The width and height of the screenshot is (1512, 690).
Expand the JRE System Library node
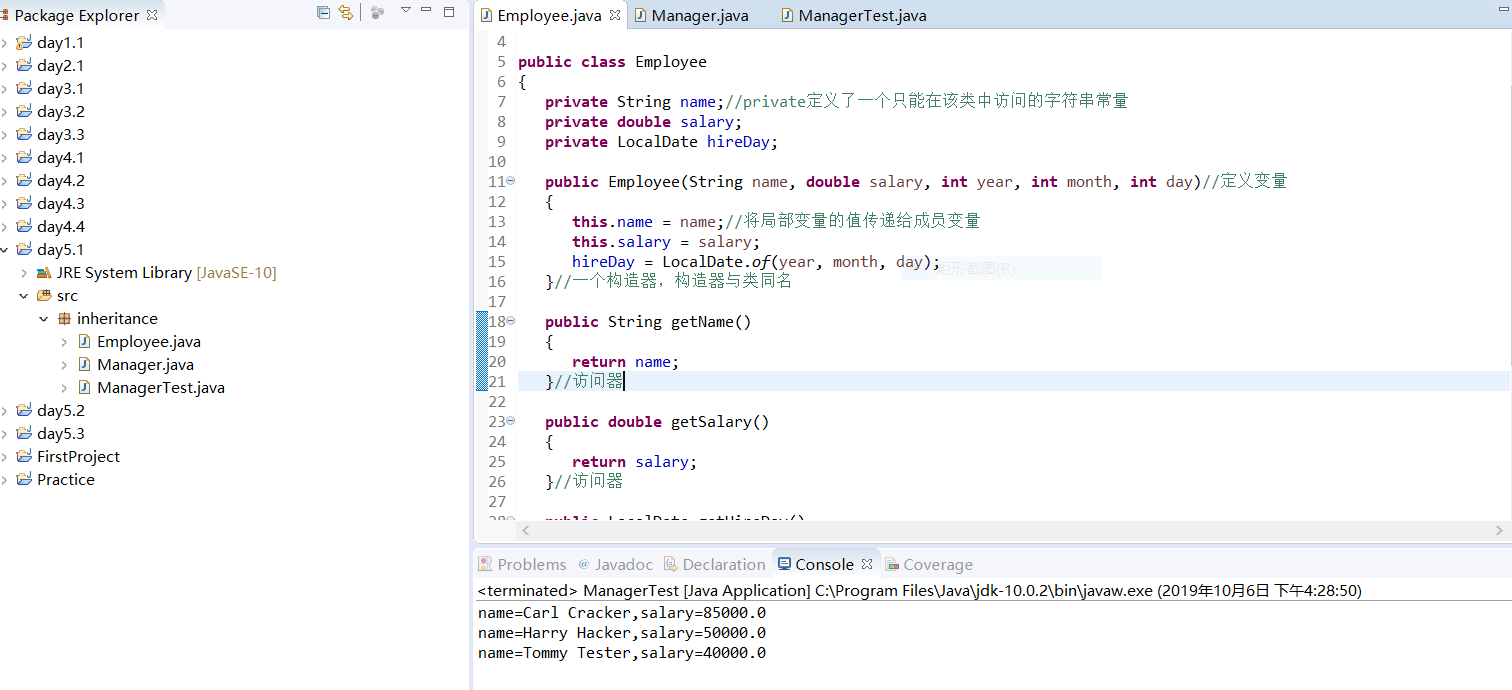coord(24,273)
